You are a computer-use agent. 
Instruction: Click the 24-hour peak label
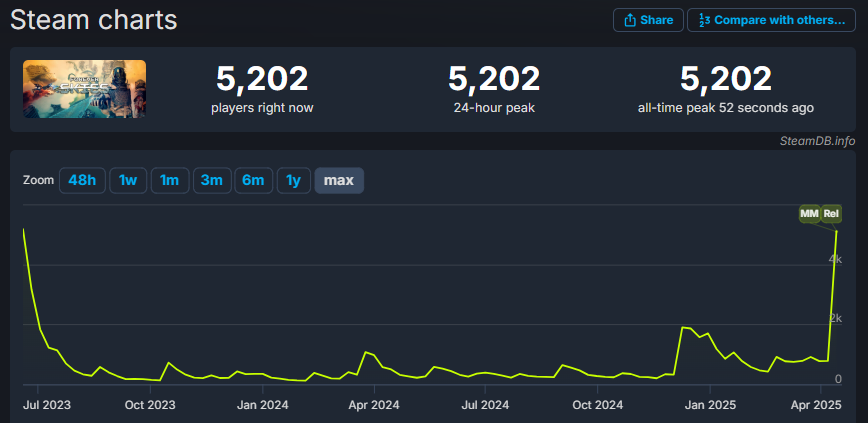click(x=494, y=108)
